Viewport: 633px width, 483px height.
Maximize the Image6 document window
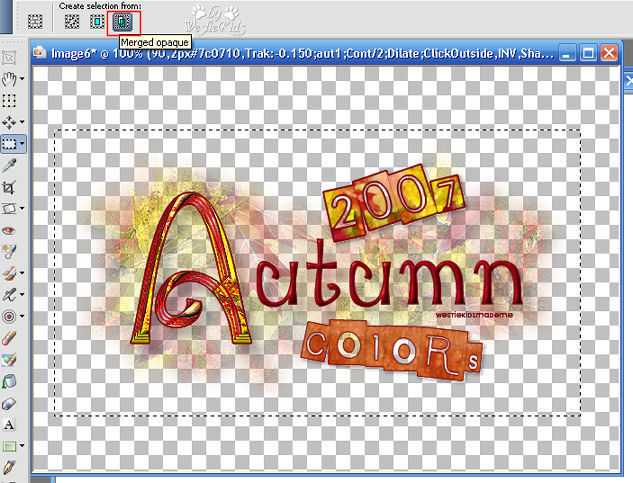click(589, 52)
